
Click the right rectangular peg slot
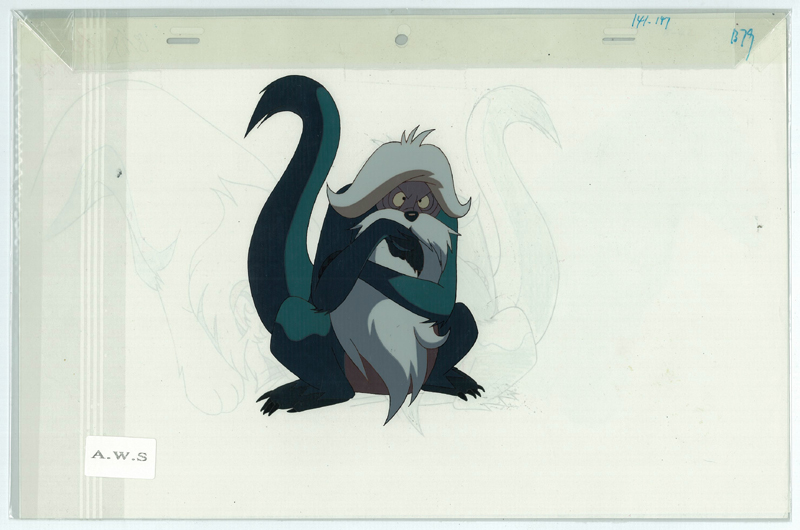[x=619, y=40]
